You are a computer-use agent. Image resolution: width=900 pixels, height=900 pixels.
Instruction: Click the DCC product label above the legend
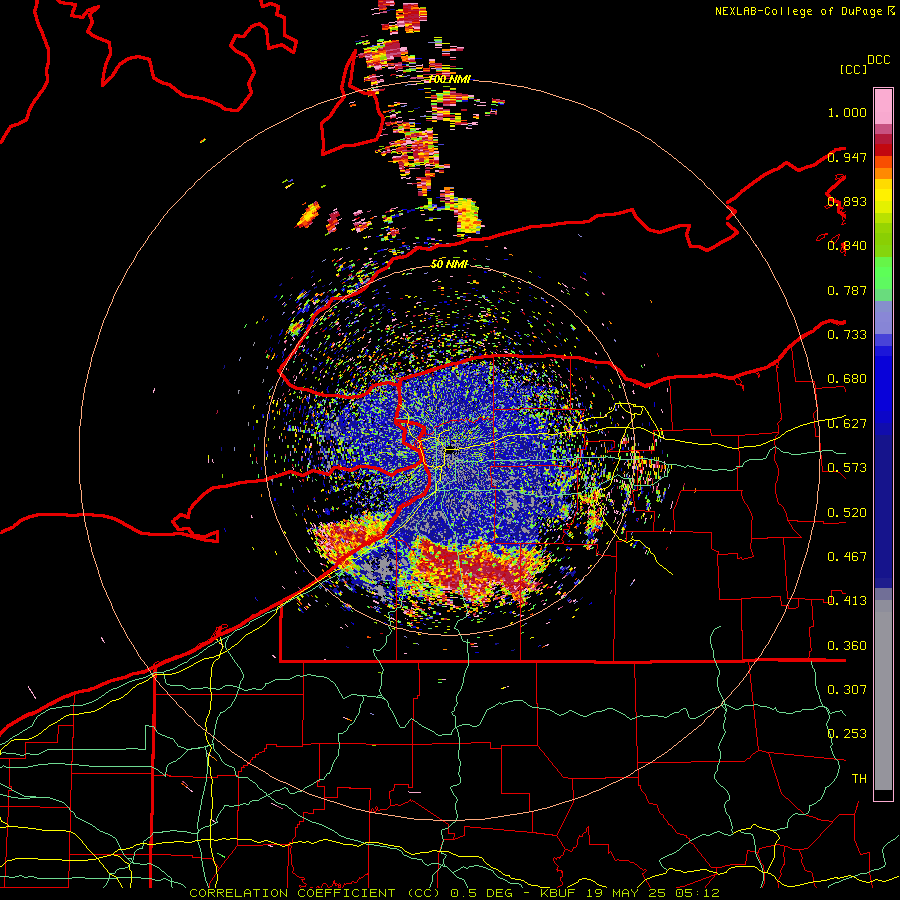click(879, 60)
